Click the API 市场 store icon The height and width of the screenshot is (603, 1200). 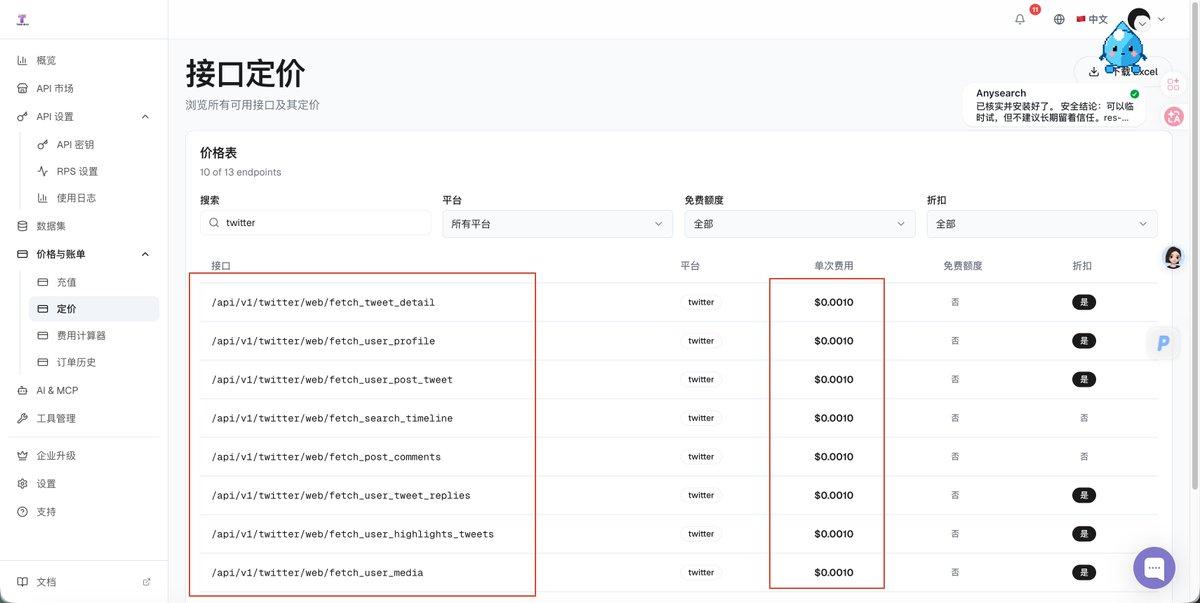[x=22, y=88]
